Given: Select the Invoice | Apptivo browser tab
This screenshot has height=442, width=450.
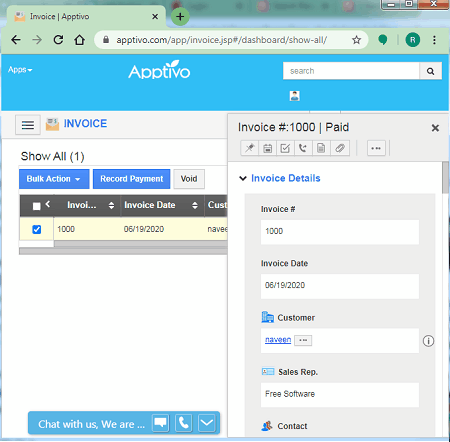Looking at the screenshot, I should point(85,16).
